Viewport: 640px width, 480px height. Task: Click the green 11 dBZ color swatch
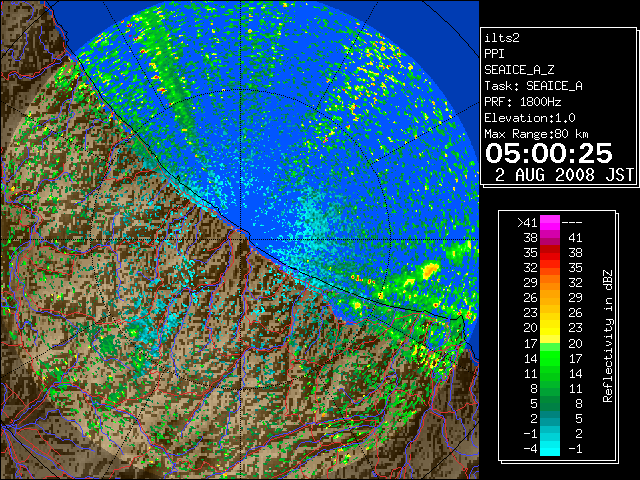(550, 373)
